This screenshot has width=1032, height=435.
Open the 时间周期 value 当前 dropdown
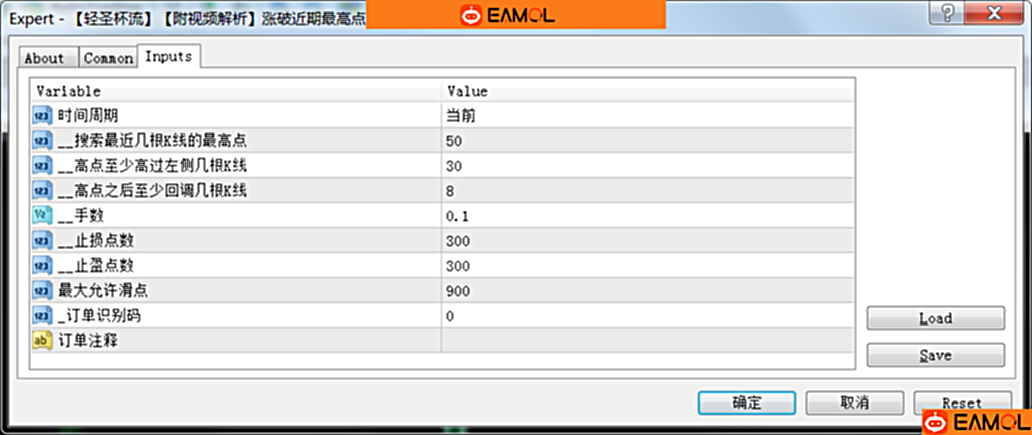(x=647, y=116)
